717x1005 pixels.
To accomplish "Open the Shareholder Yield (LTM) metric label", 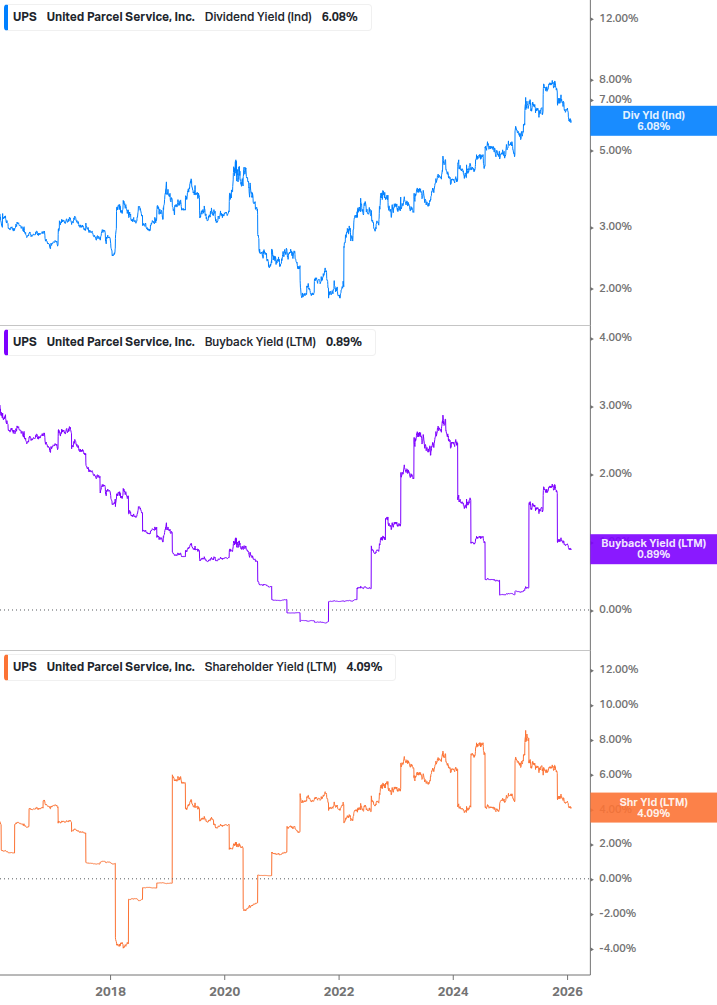I will pos(270,666).
